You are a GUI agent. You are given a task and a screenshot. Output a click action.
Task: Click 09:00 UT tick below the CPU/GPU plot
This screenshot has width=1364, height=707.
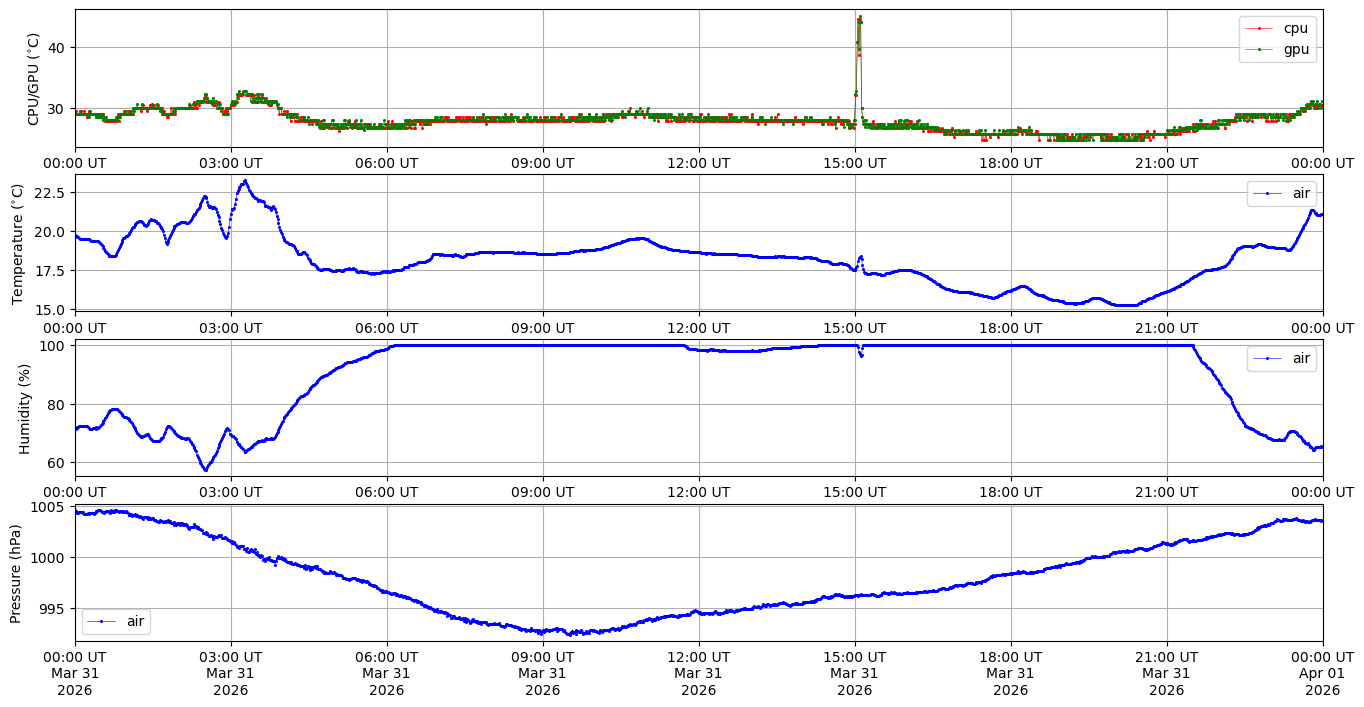coord(542,163)
